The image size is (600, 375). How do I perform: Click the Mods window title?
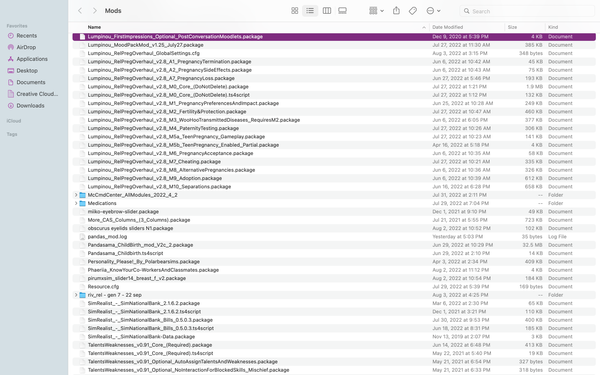click(x=113, y=11)
